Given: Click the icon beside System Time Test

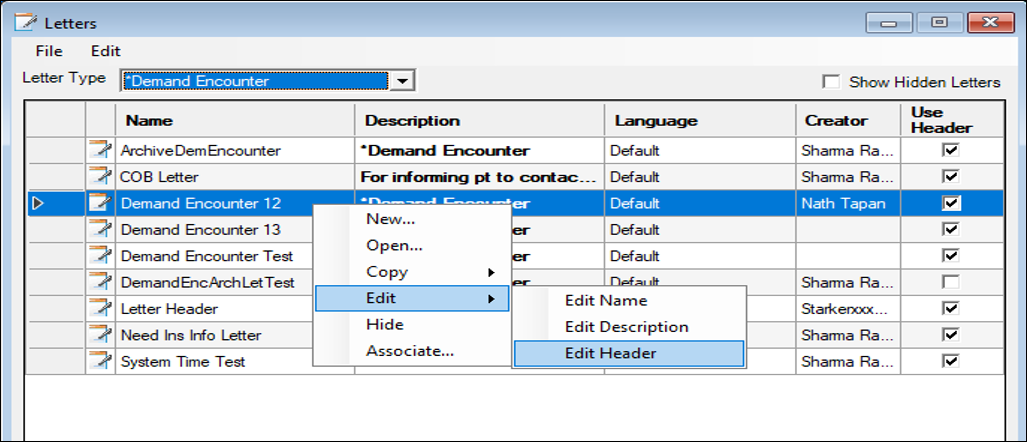Looking at the screenshot, I should click(x=100, y=361).
